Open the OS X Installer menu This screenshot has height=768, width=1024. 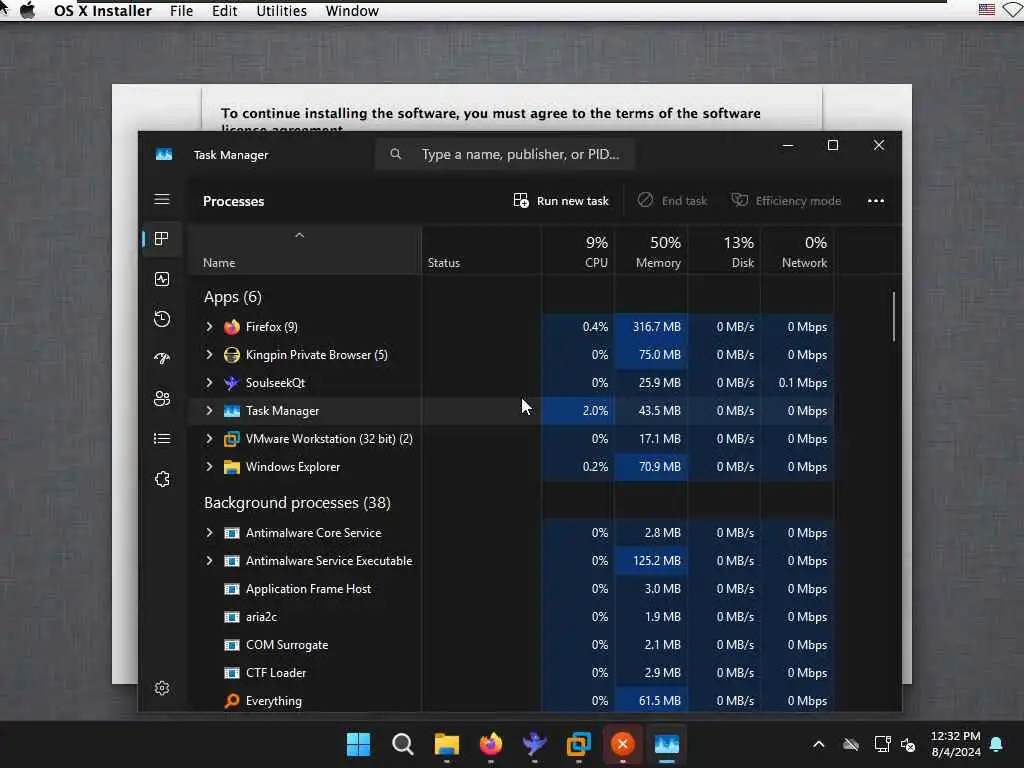[x=103, y=11]
